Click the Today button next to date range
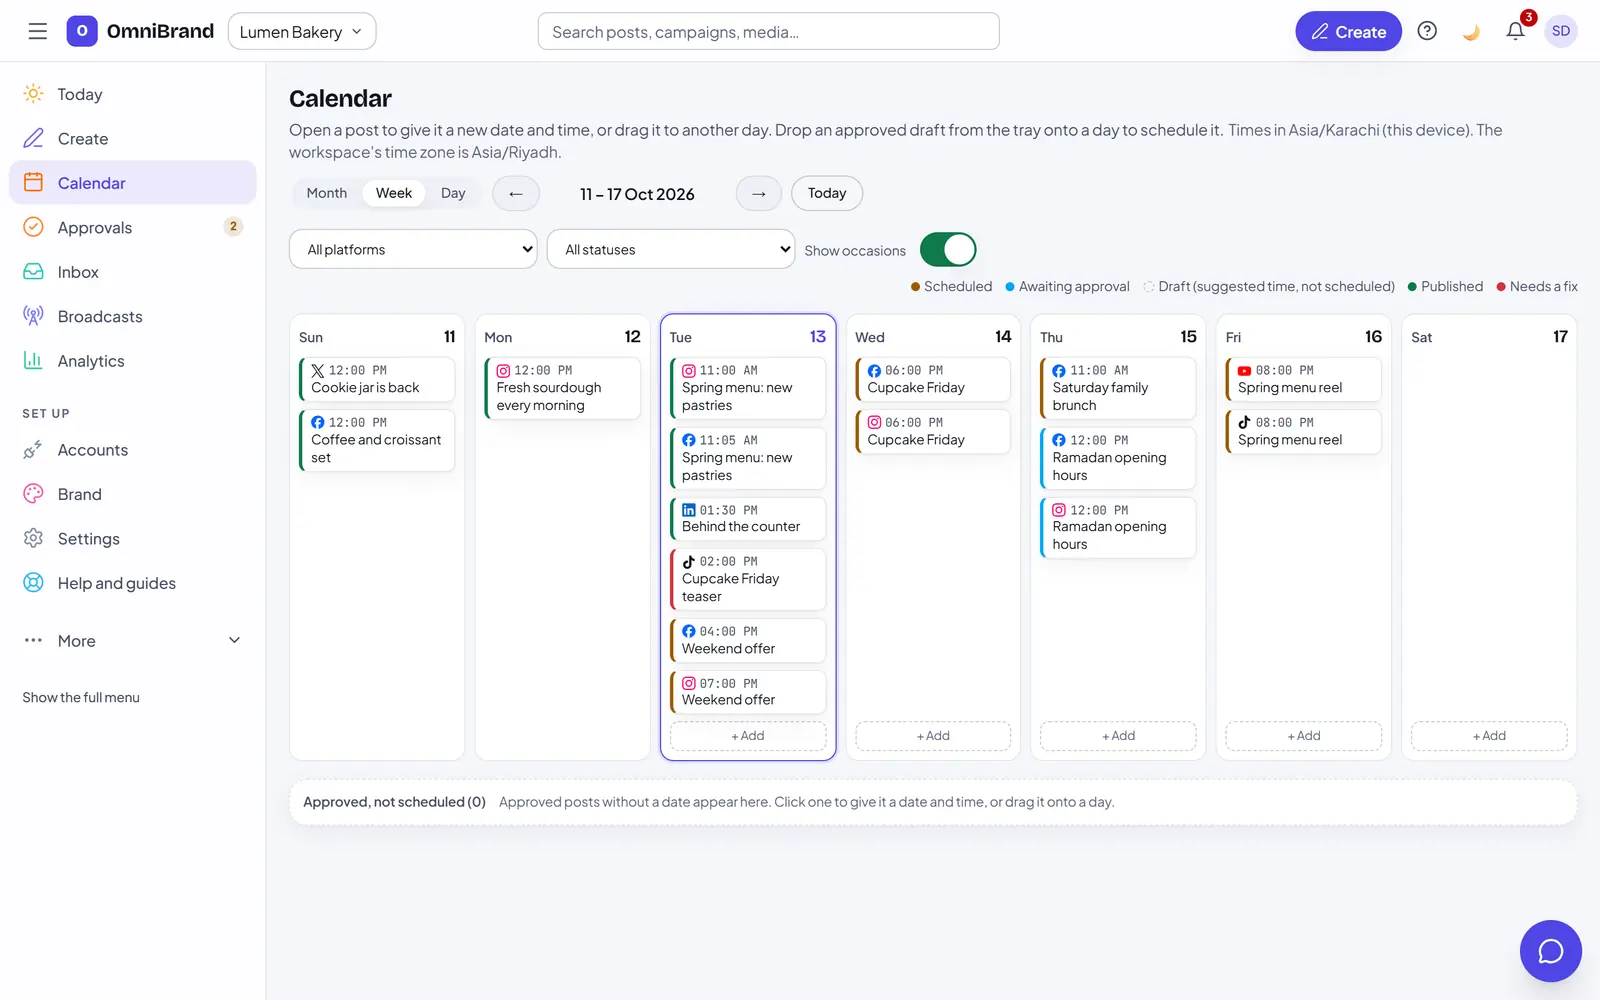1600x1000 pixels. tap(827, 193)
